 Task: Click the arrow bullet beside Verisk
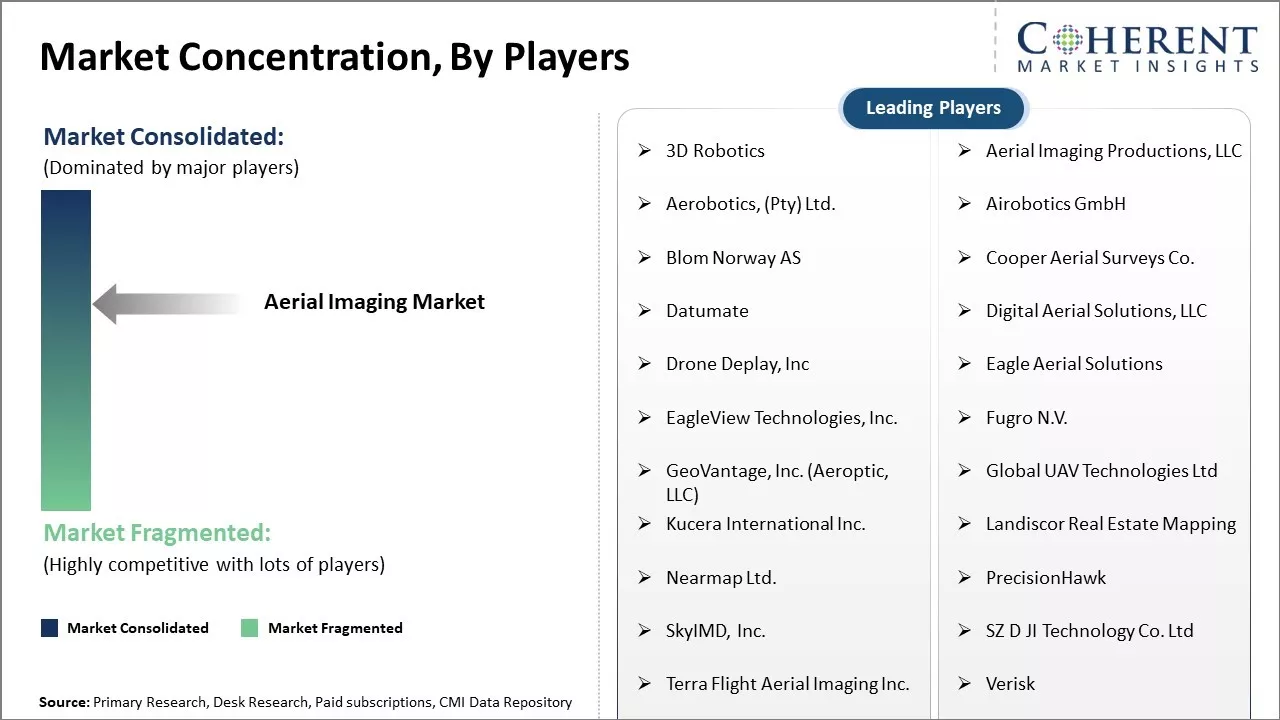(x=965, y=684)
